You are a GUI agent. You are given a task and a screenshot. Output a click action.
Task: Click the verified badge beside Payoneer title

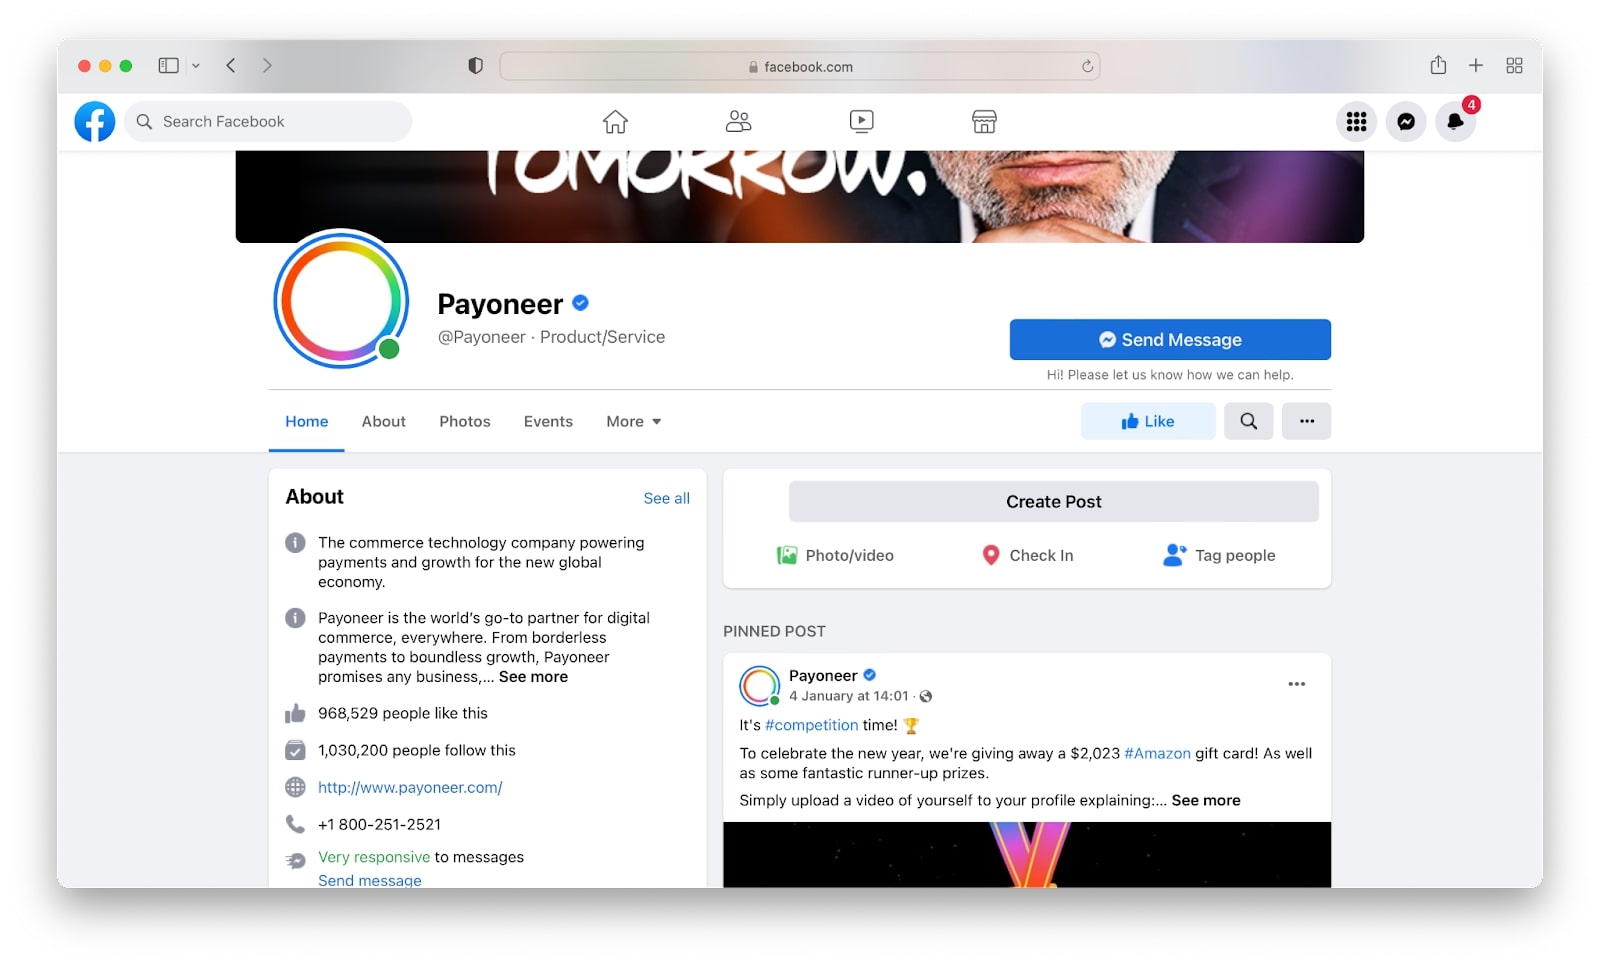[581, 303]
